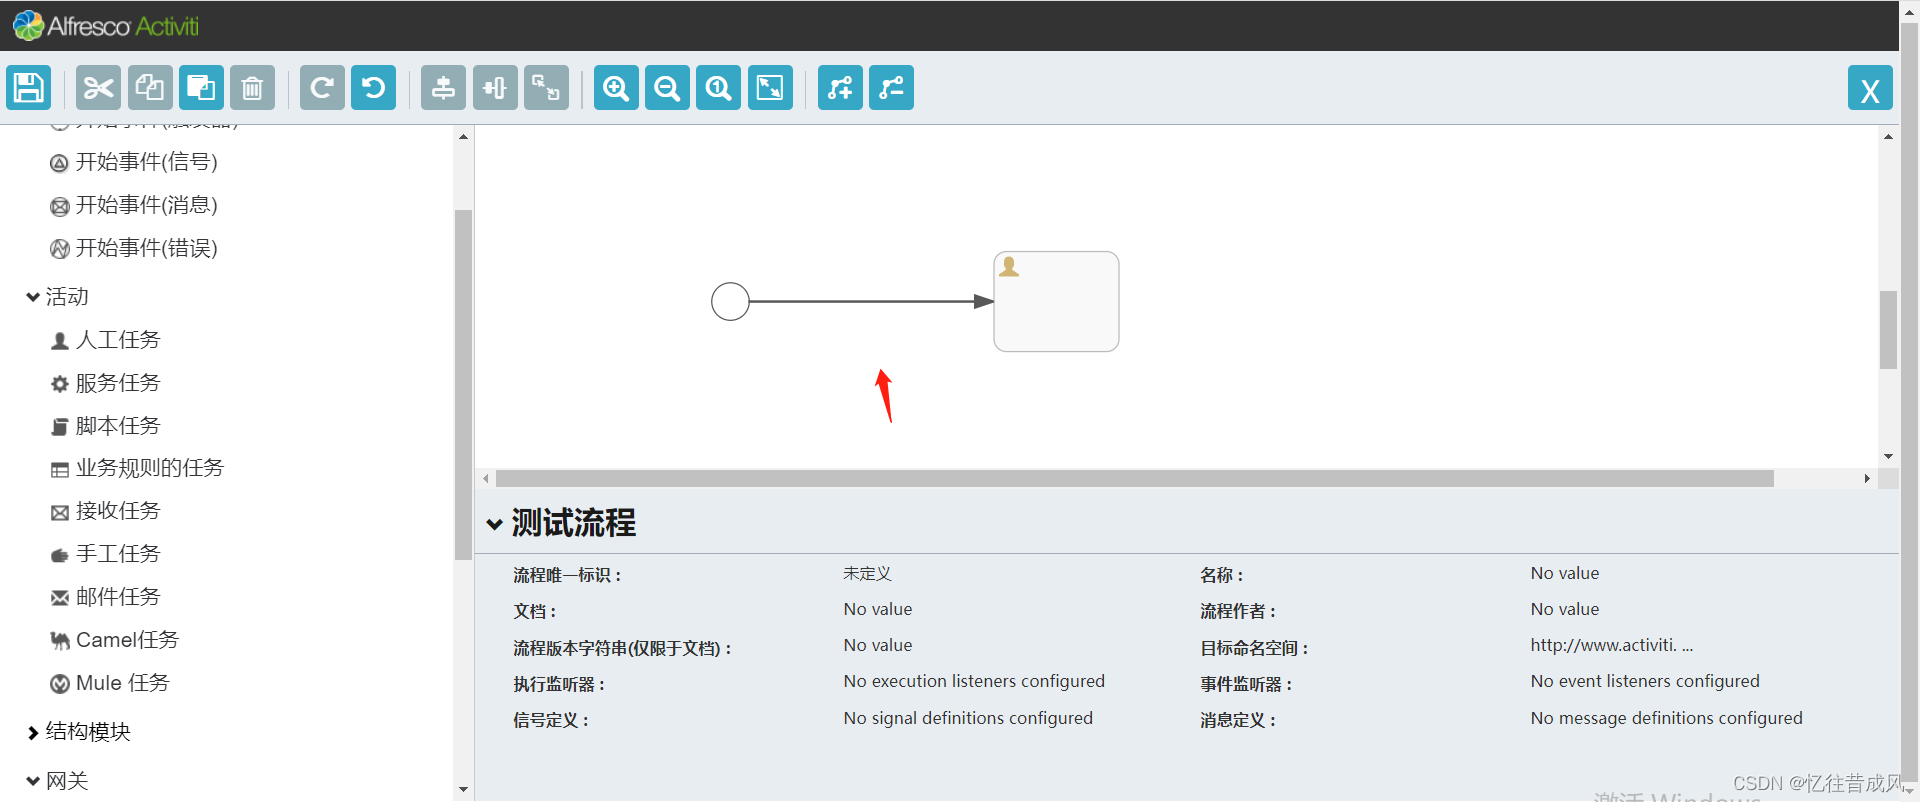Viewport: 1920px width, 802px height.
Task: Pick 接收任务 from the palette
Action: coord(106,511)
